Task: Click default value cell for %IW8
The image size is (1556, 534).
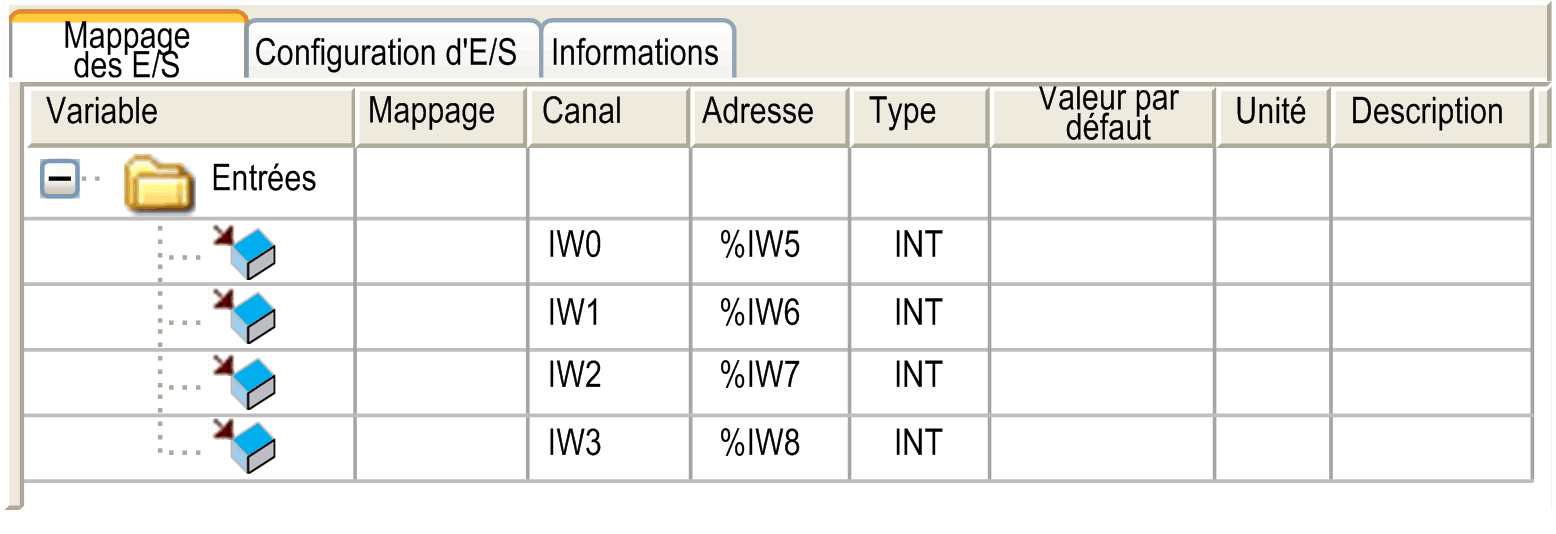Action: (1102, 443)
